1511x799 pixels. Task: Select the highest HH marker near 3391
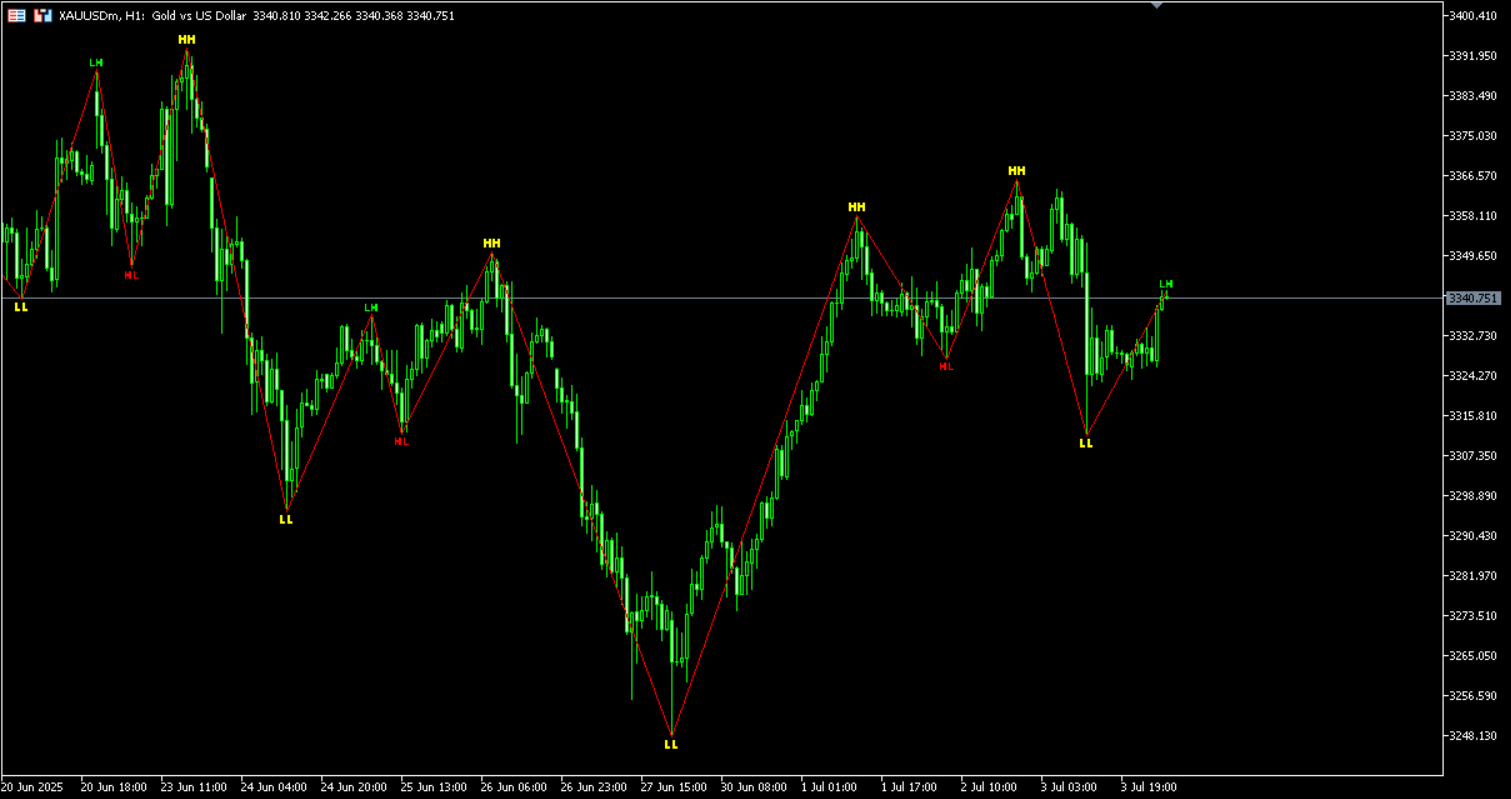coord(187,39)
